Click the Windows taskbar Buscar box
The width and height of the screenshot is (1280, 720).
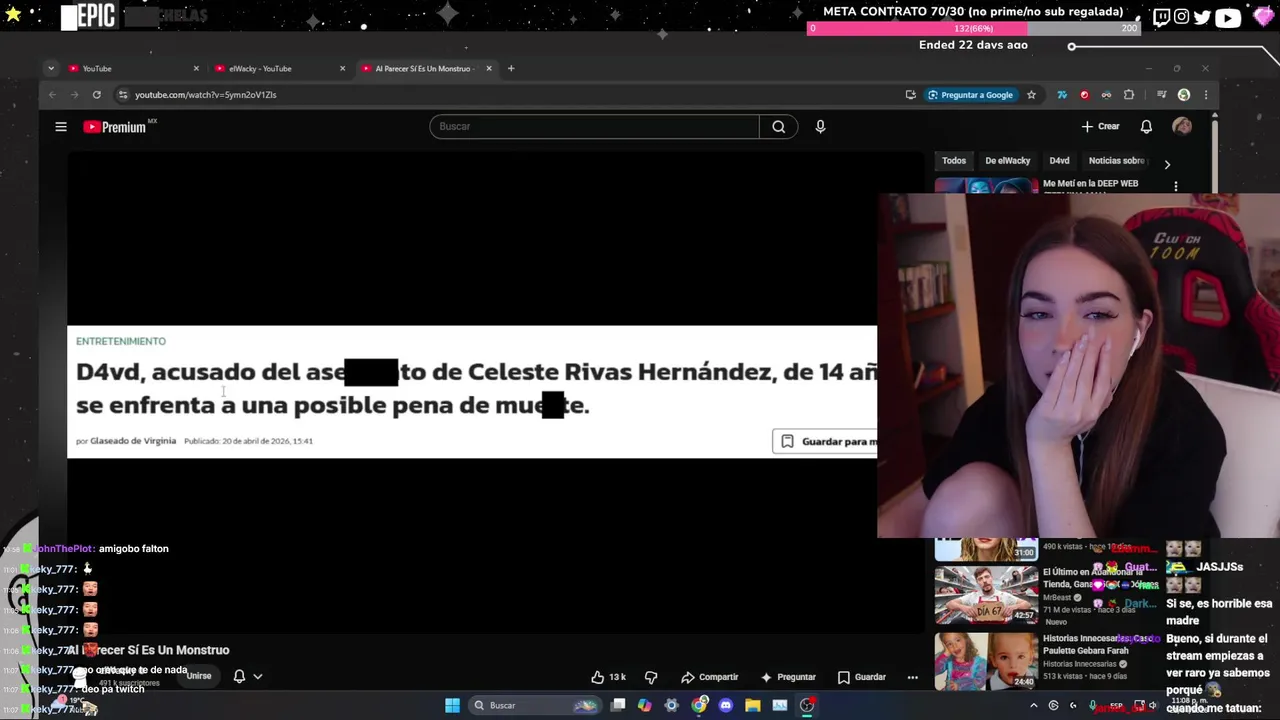coord(536,705)
